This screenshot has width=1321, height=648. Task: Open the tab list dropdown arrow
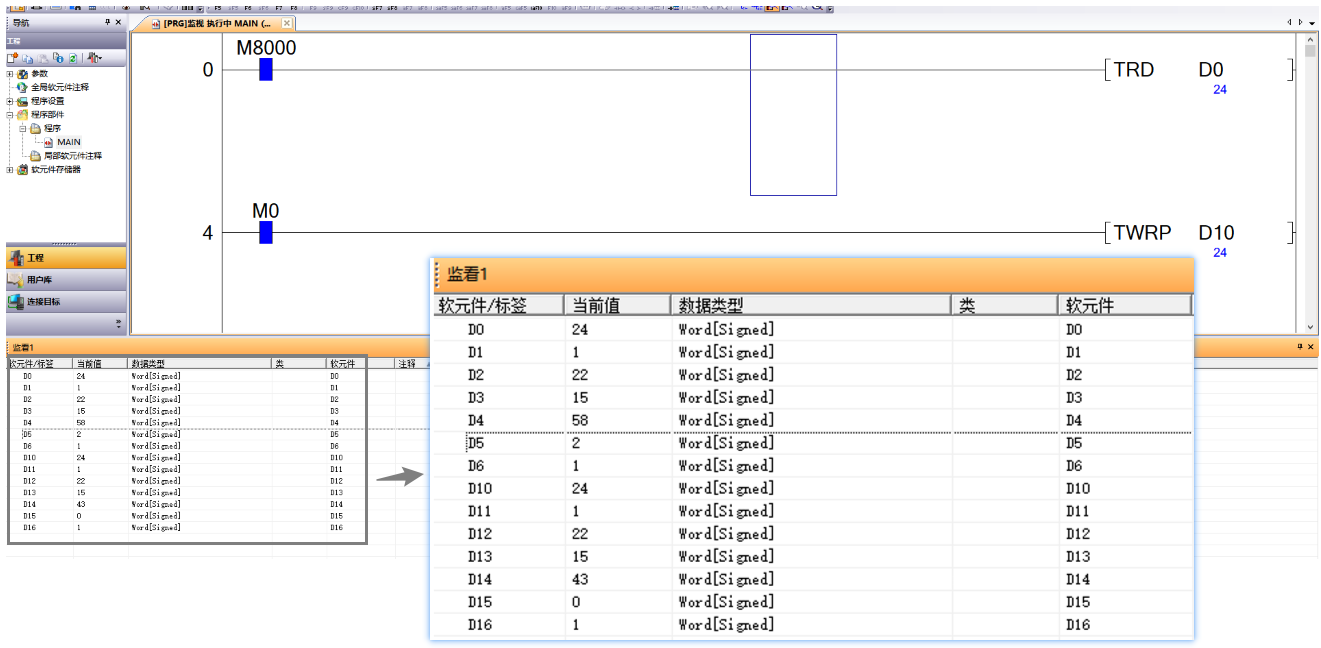tap(1311, 23)
